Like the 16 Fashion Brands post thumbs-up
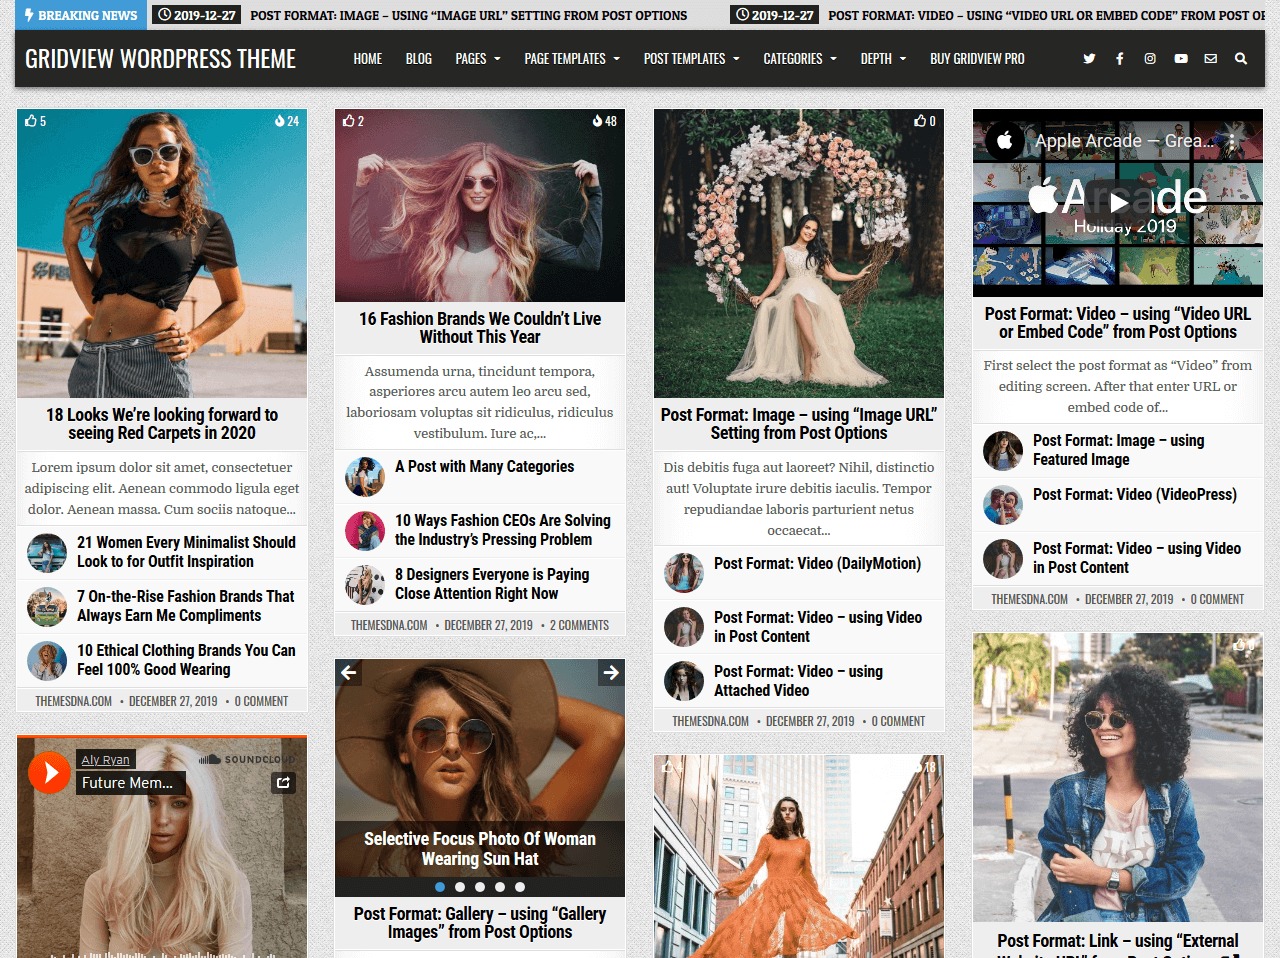This screenshot has height=958, width=1280. click(x=348, y=121)
